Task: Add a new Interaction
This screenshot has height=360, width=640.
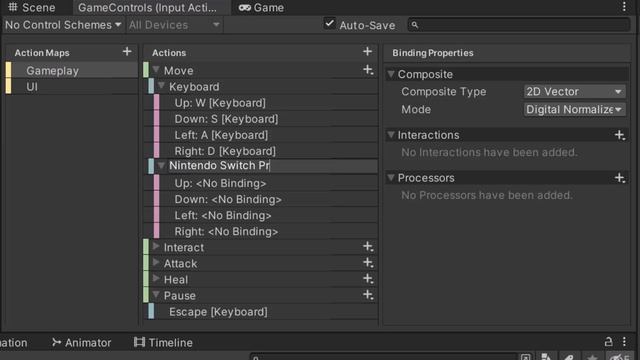Action: point(620,135)
